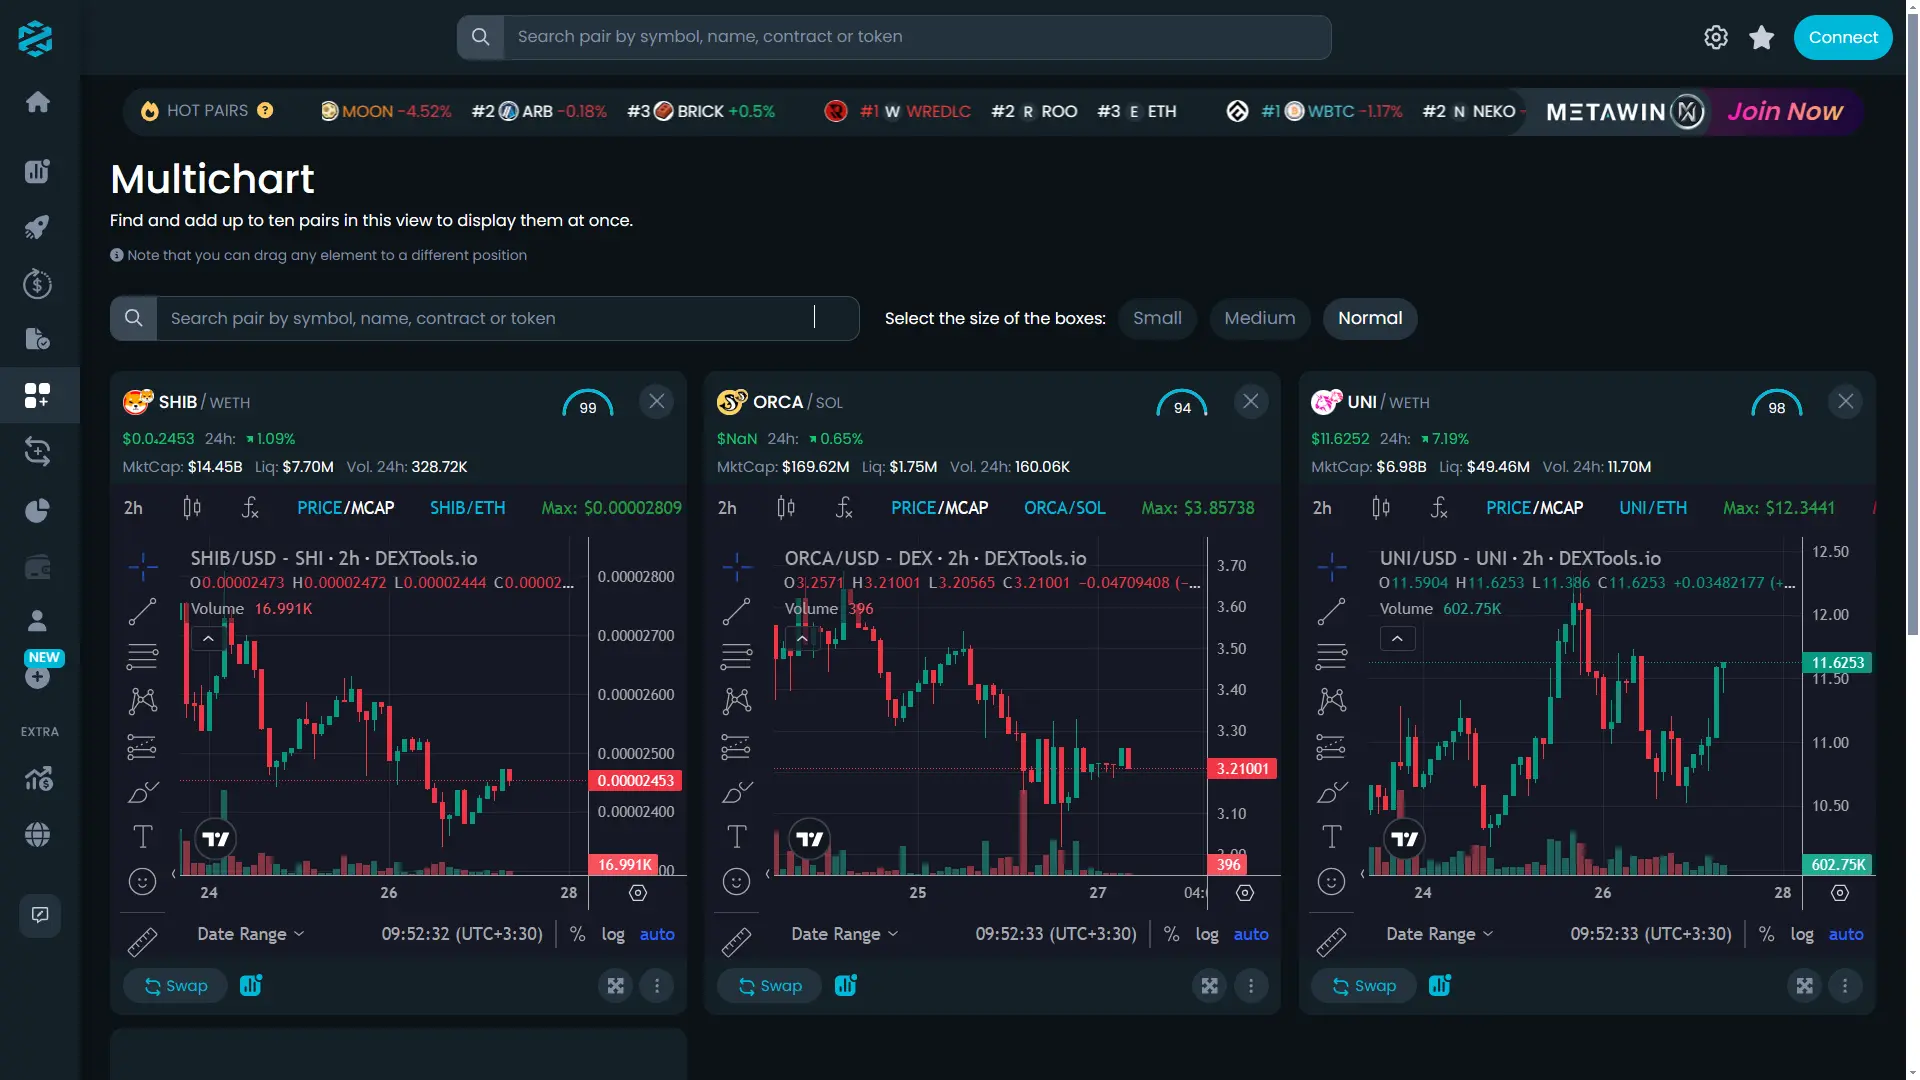The width and height of the screenshot is (1920, 1080).
Task: Click Swap on the UNI card
Action: point(1364,986)
